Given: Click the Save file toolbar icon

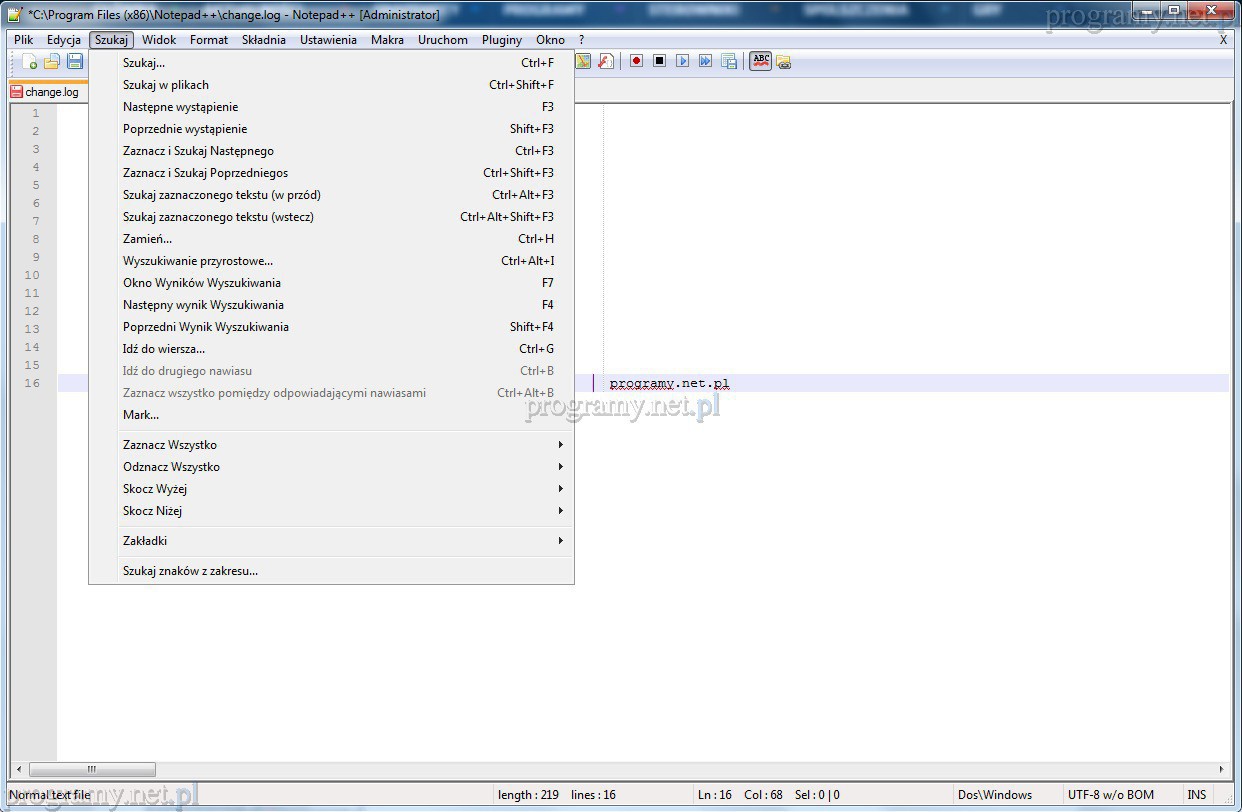Looking at the screenshot, I should point(74,62).
